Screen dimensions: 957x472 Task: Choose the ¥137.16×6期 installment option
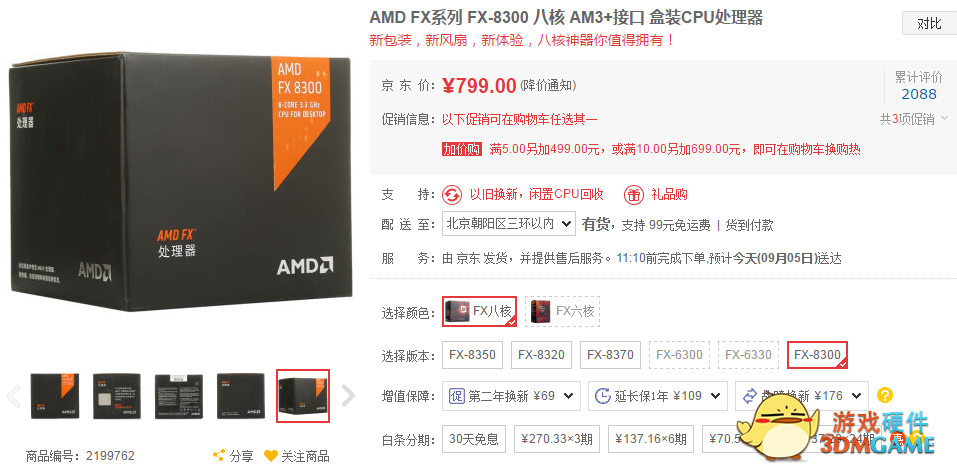[651, 438]
